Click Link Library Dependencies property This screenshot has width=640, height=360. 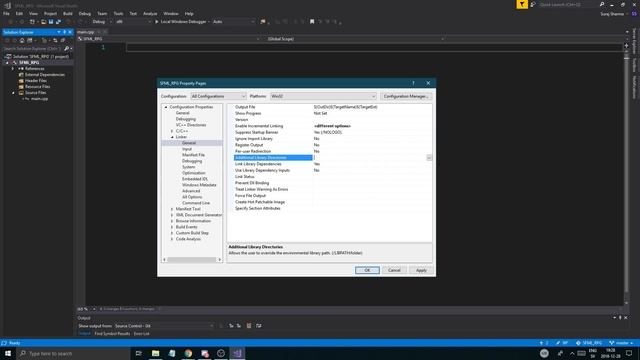click(x=332, y=164)
